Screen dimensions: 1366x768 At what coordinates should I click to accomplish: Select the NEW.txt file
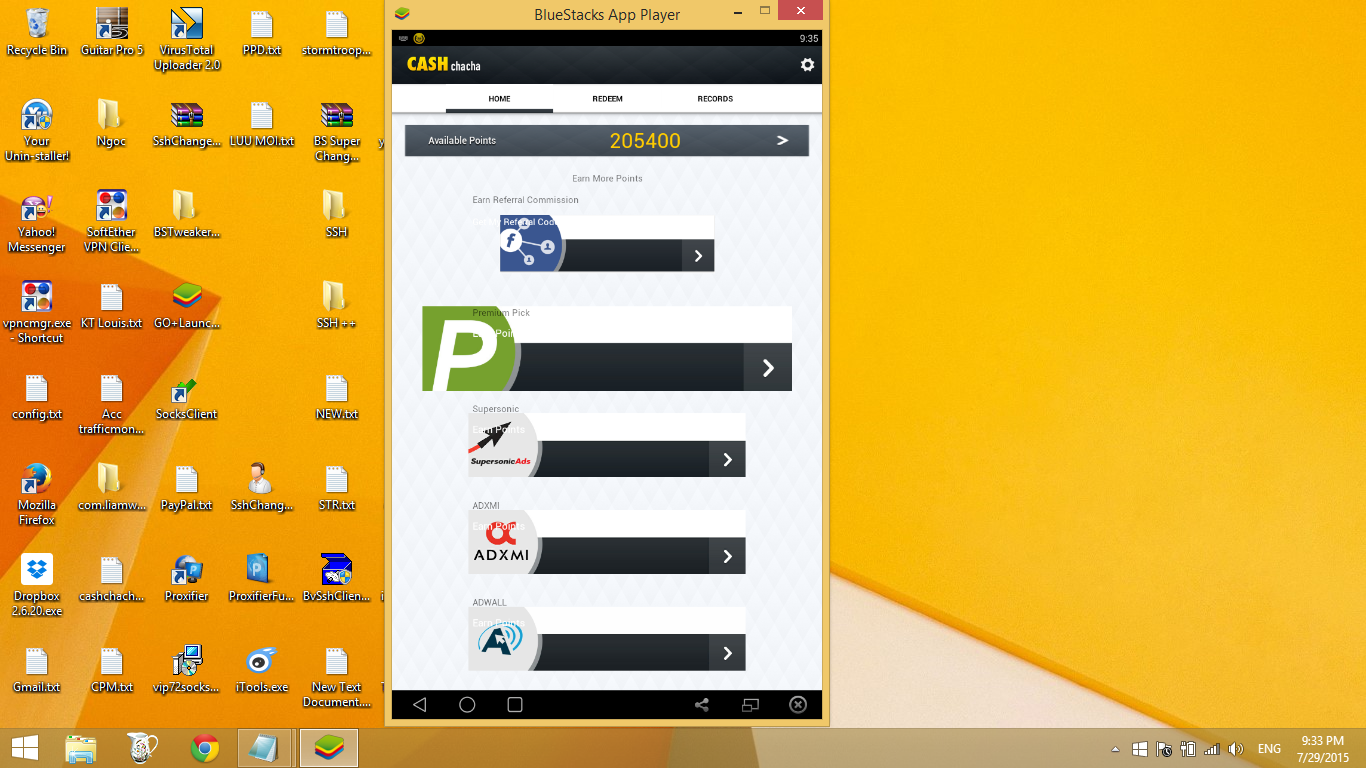(x=337, y=396)
